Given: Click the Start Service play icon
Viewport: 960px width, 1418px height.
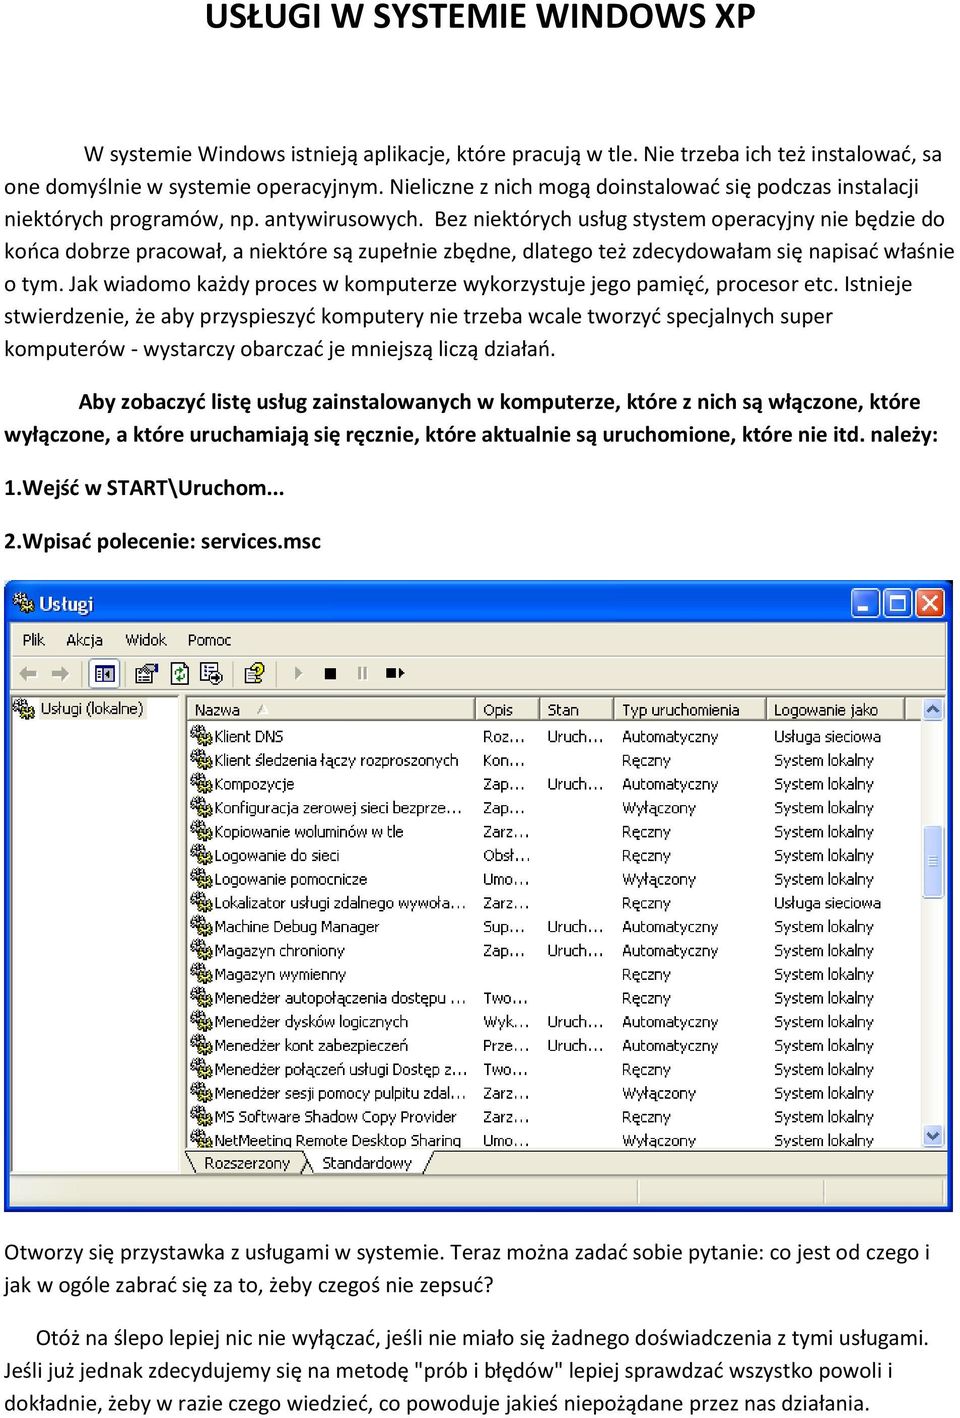Looking at the screenshot, I should click(x=297, y=674).
